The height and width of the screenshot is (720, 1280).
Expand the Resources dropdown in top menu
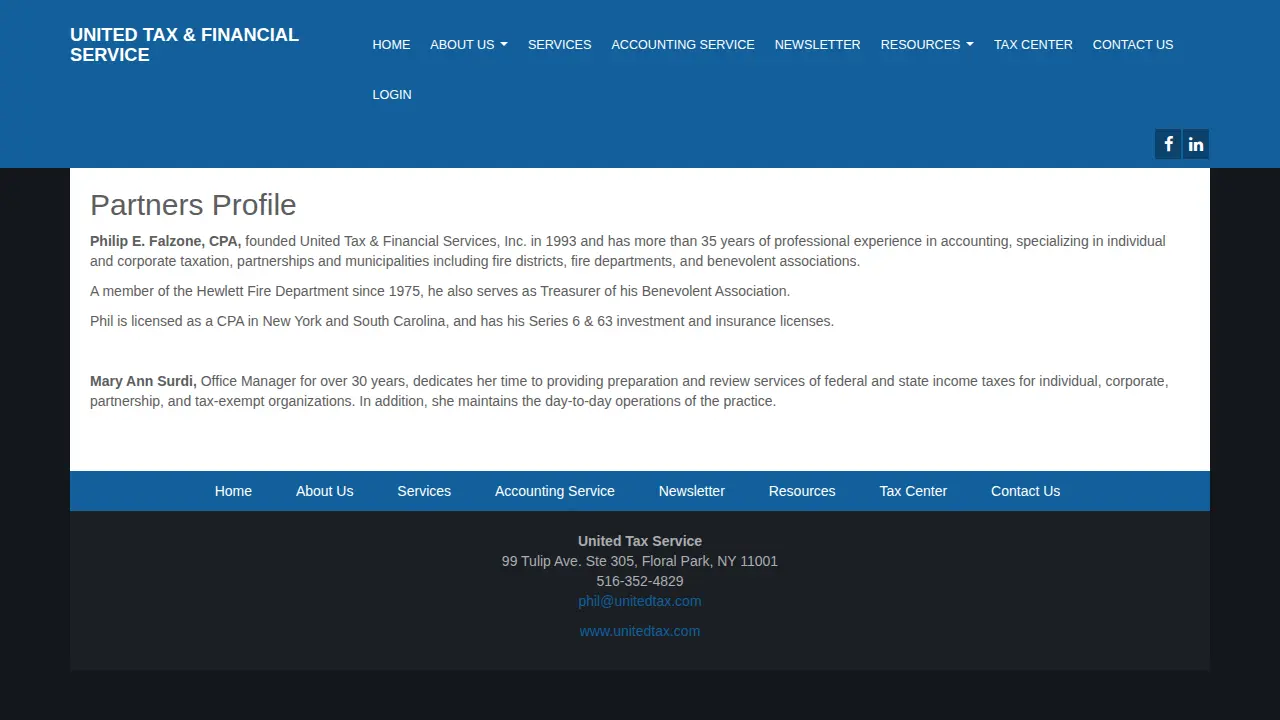927,45
